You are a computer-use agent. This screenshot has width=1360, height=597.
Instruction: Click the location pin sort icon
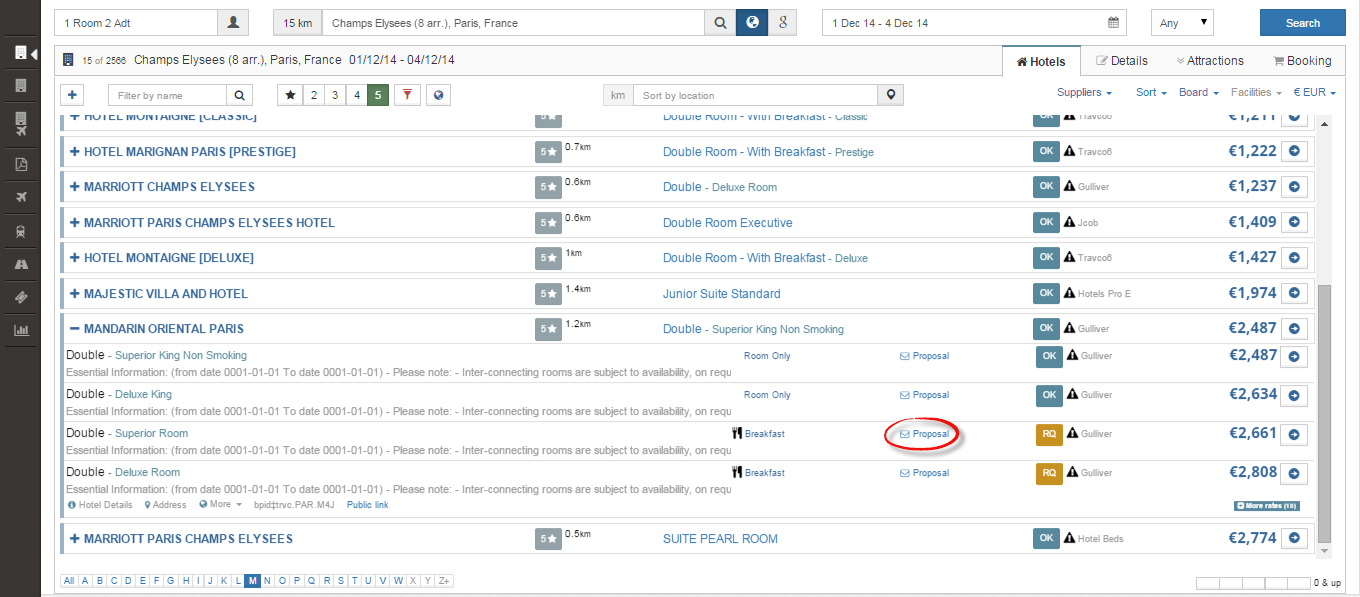pos(891,95)
